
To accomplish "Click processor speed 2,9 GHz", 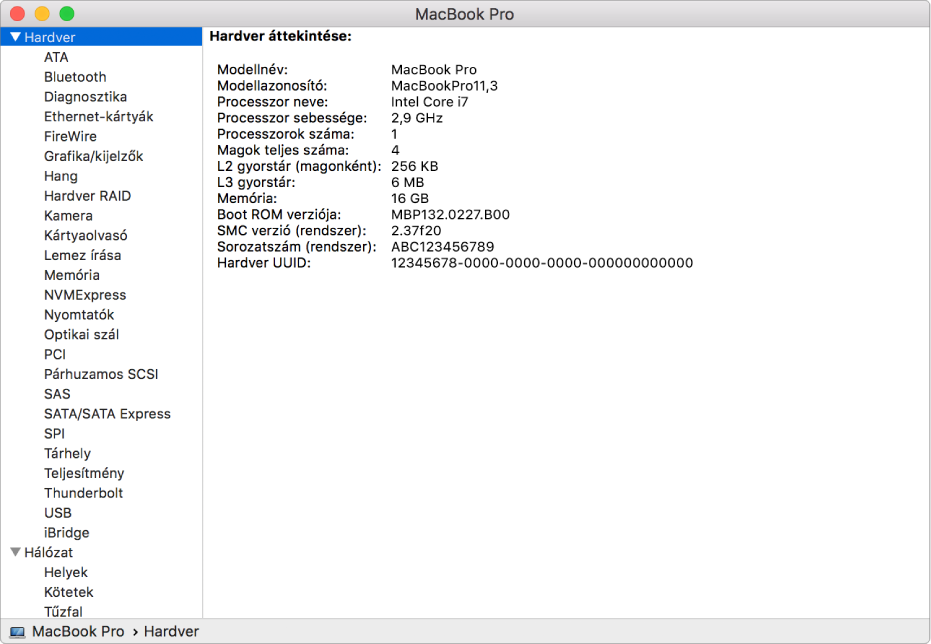I will [x=417, y=118].
